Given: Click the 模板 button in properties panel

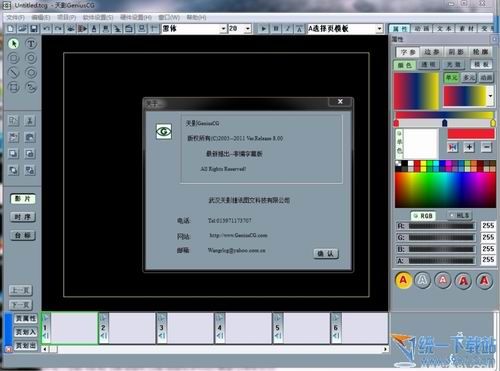Looking at the screenshot, I should tap(482, 65).
